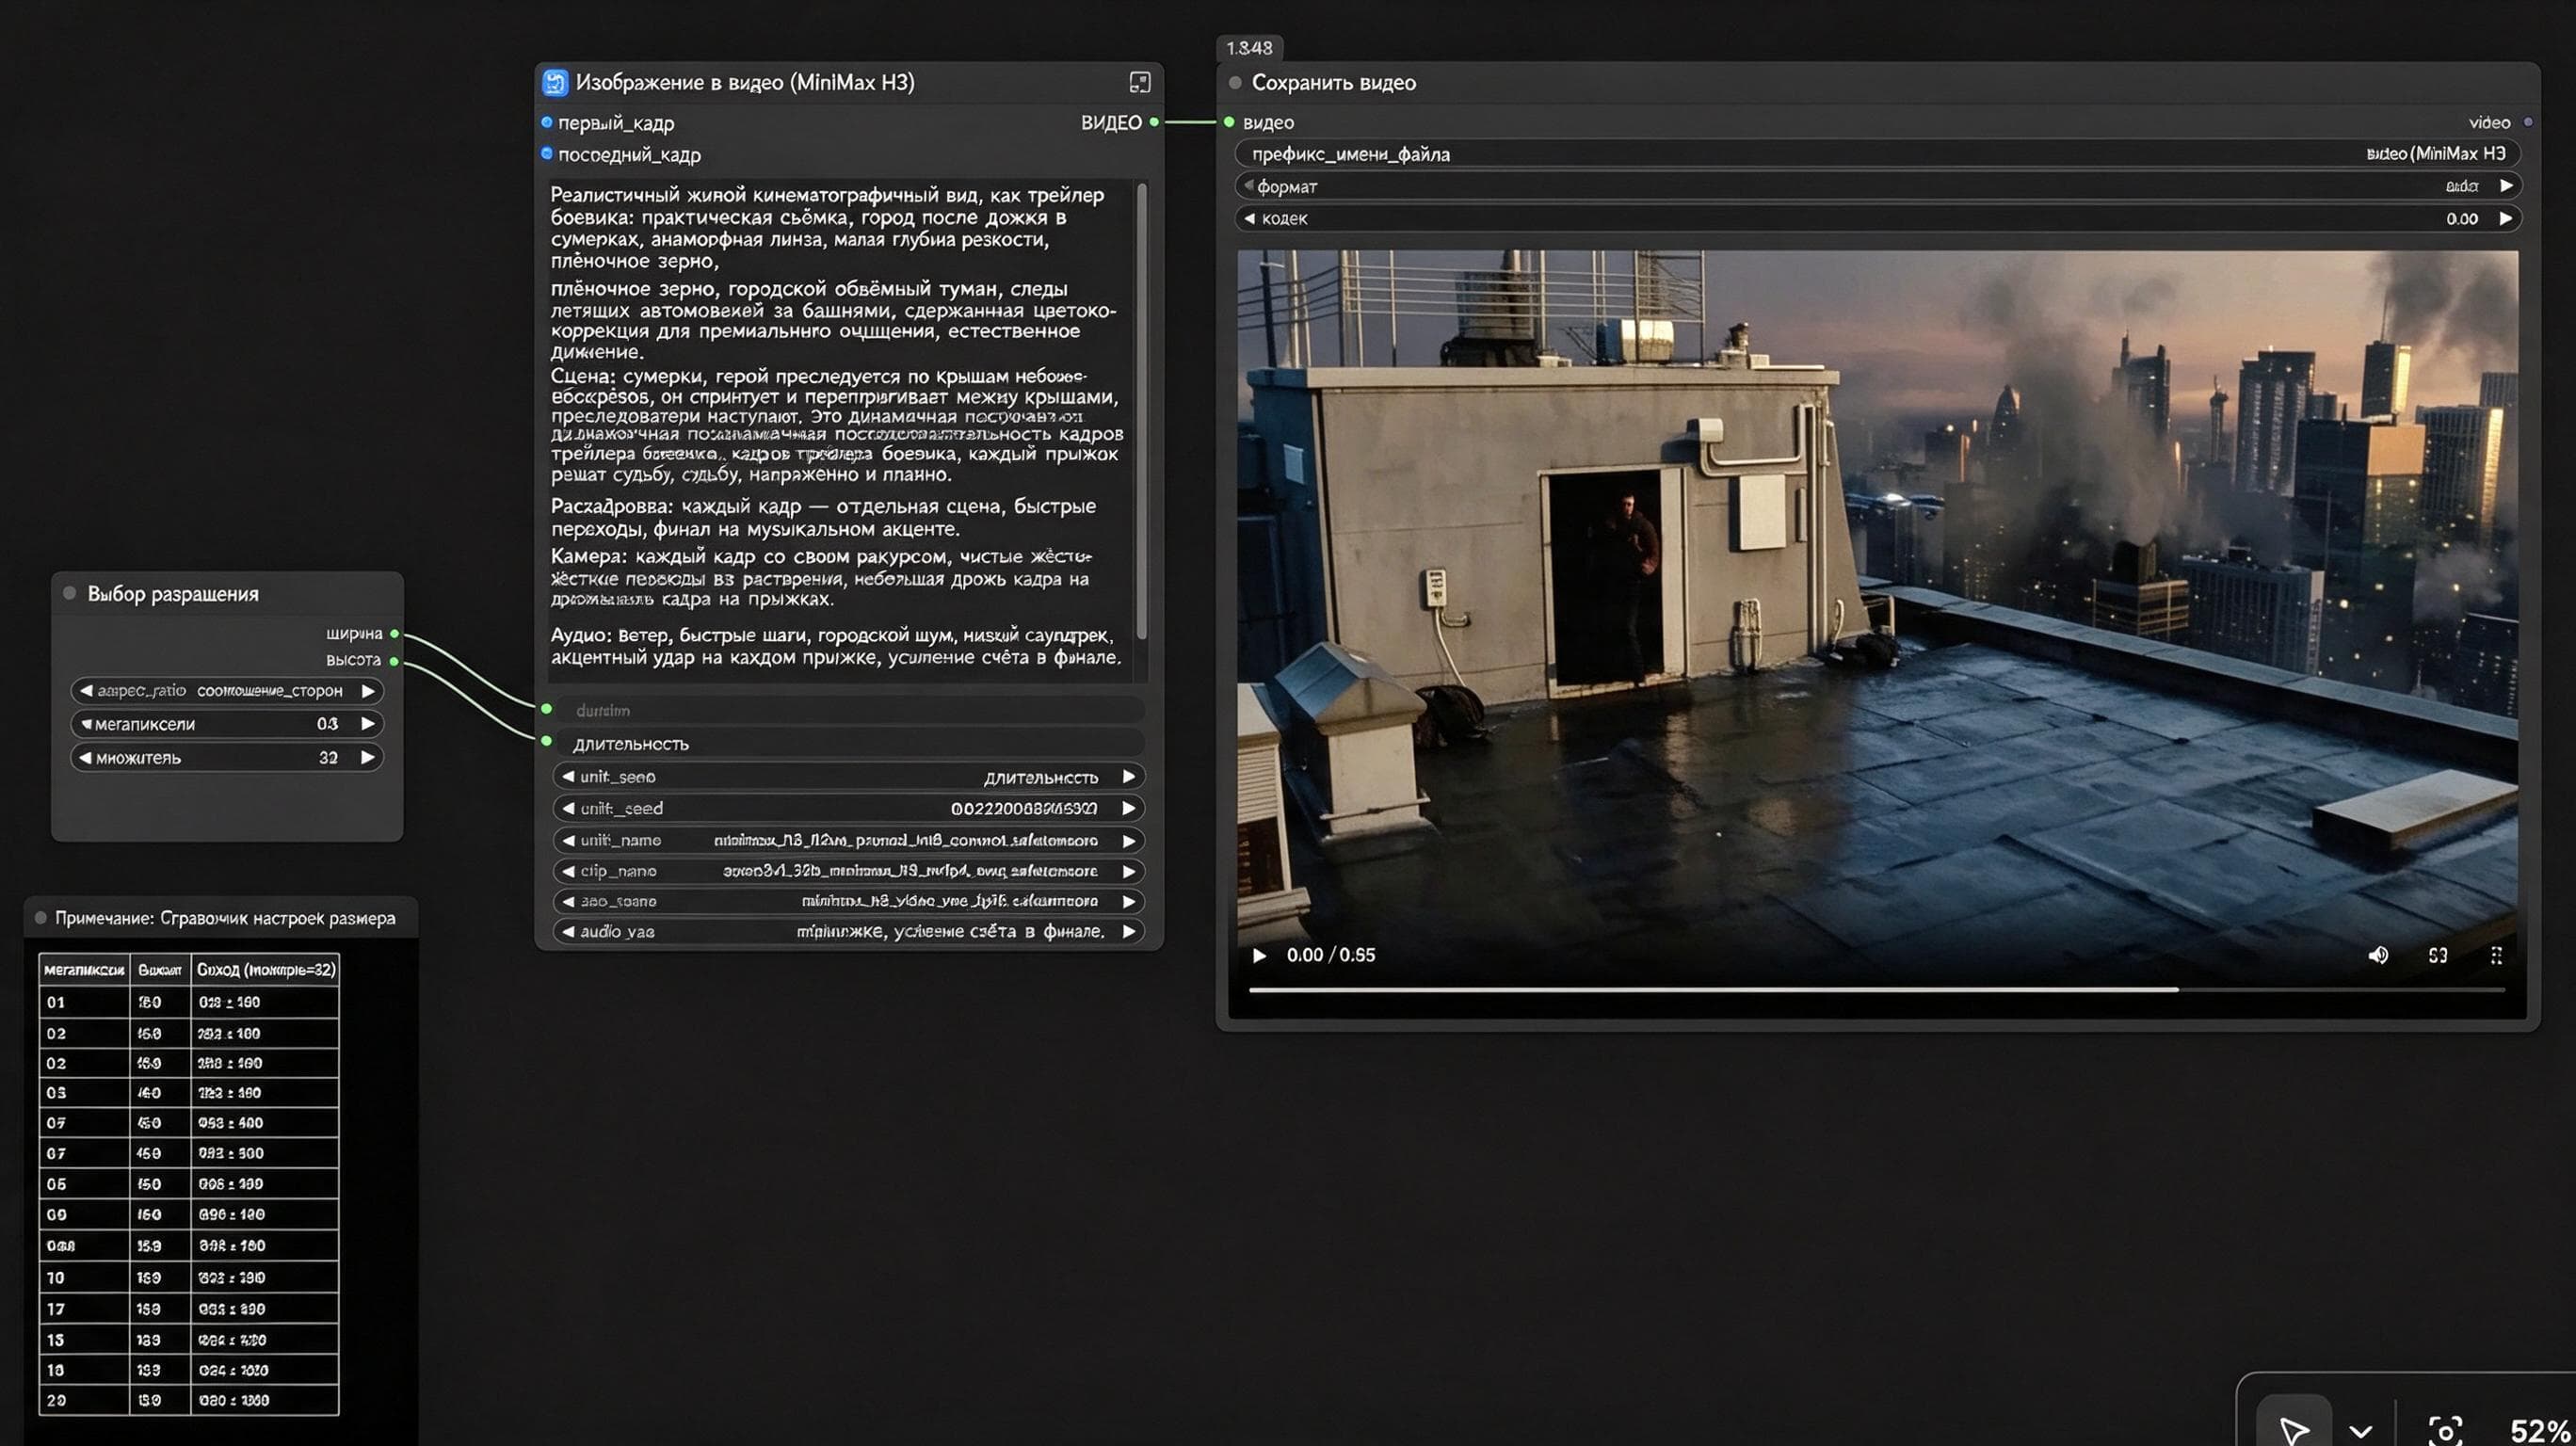This screenshot has height=1446, width=2576.
Task: Click the высота output socket
Action: pyautogui.click(x=394, y=661)
